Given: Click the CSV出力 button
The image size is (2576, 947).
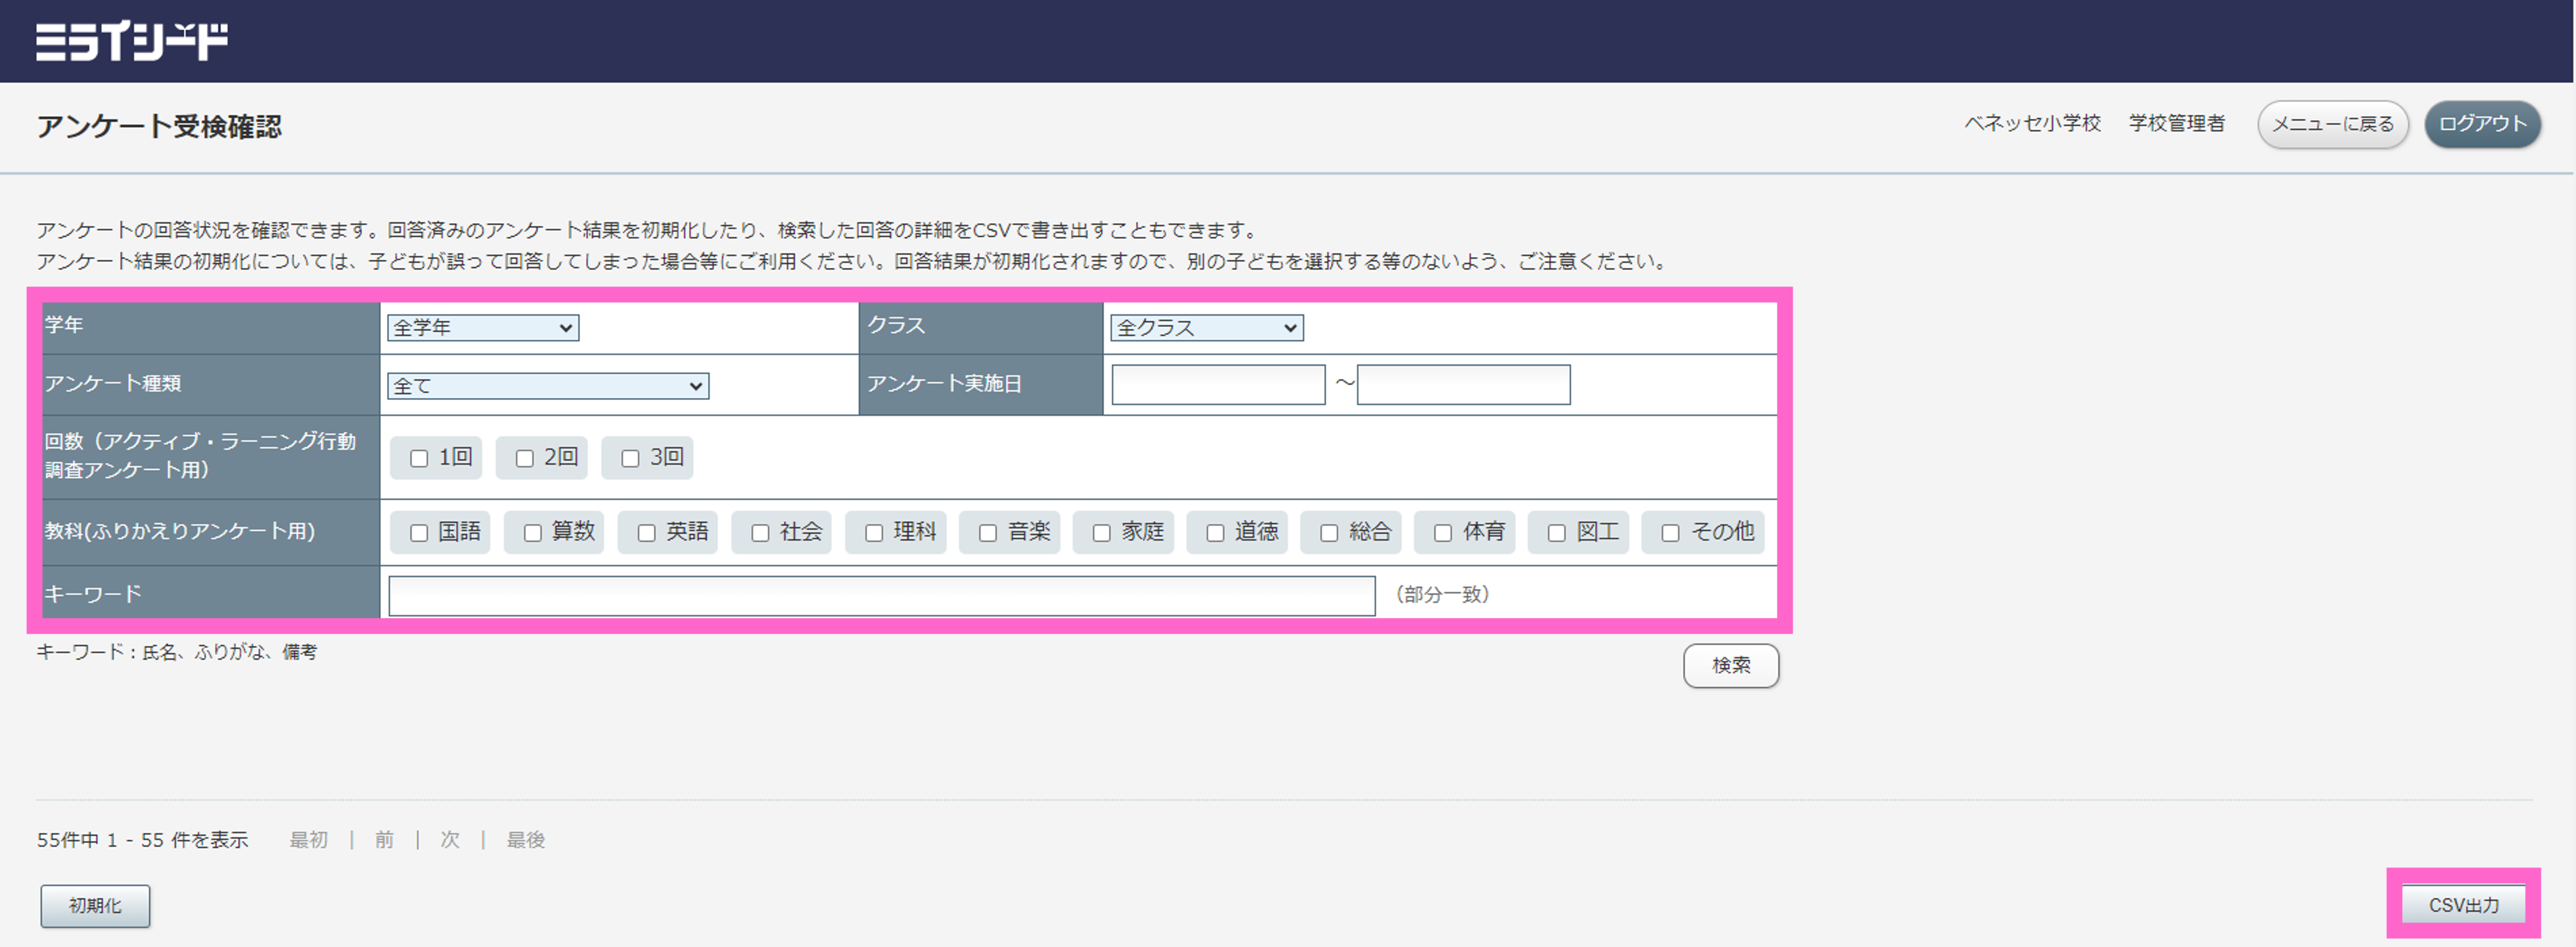Looking at the screenshot, I should [x=2463, y=905].
